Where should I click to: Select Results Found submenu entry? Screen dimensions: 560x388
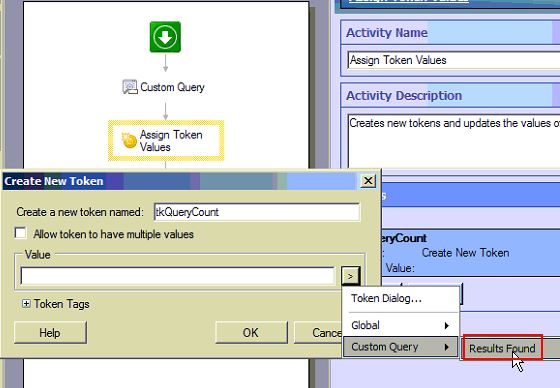click(502, 348)
